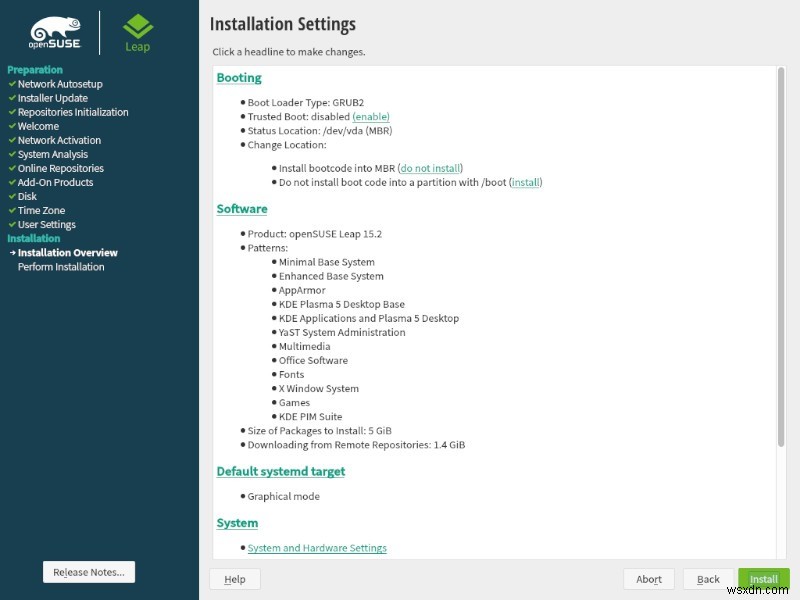Image resolution: width=800 pixels, height=600 pixels.
Task: Open the Software settings heading
Action: click(244, 209)
